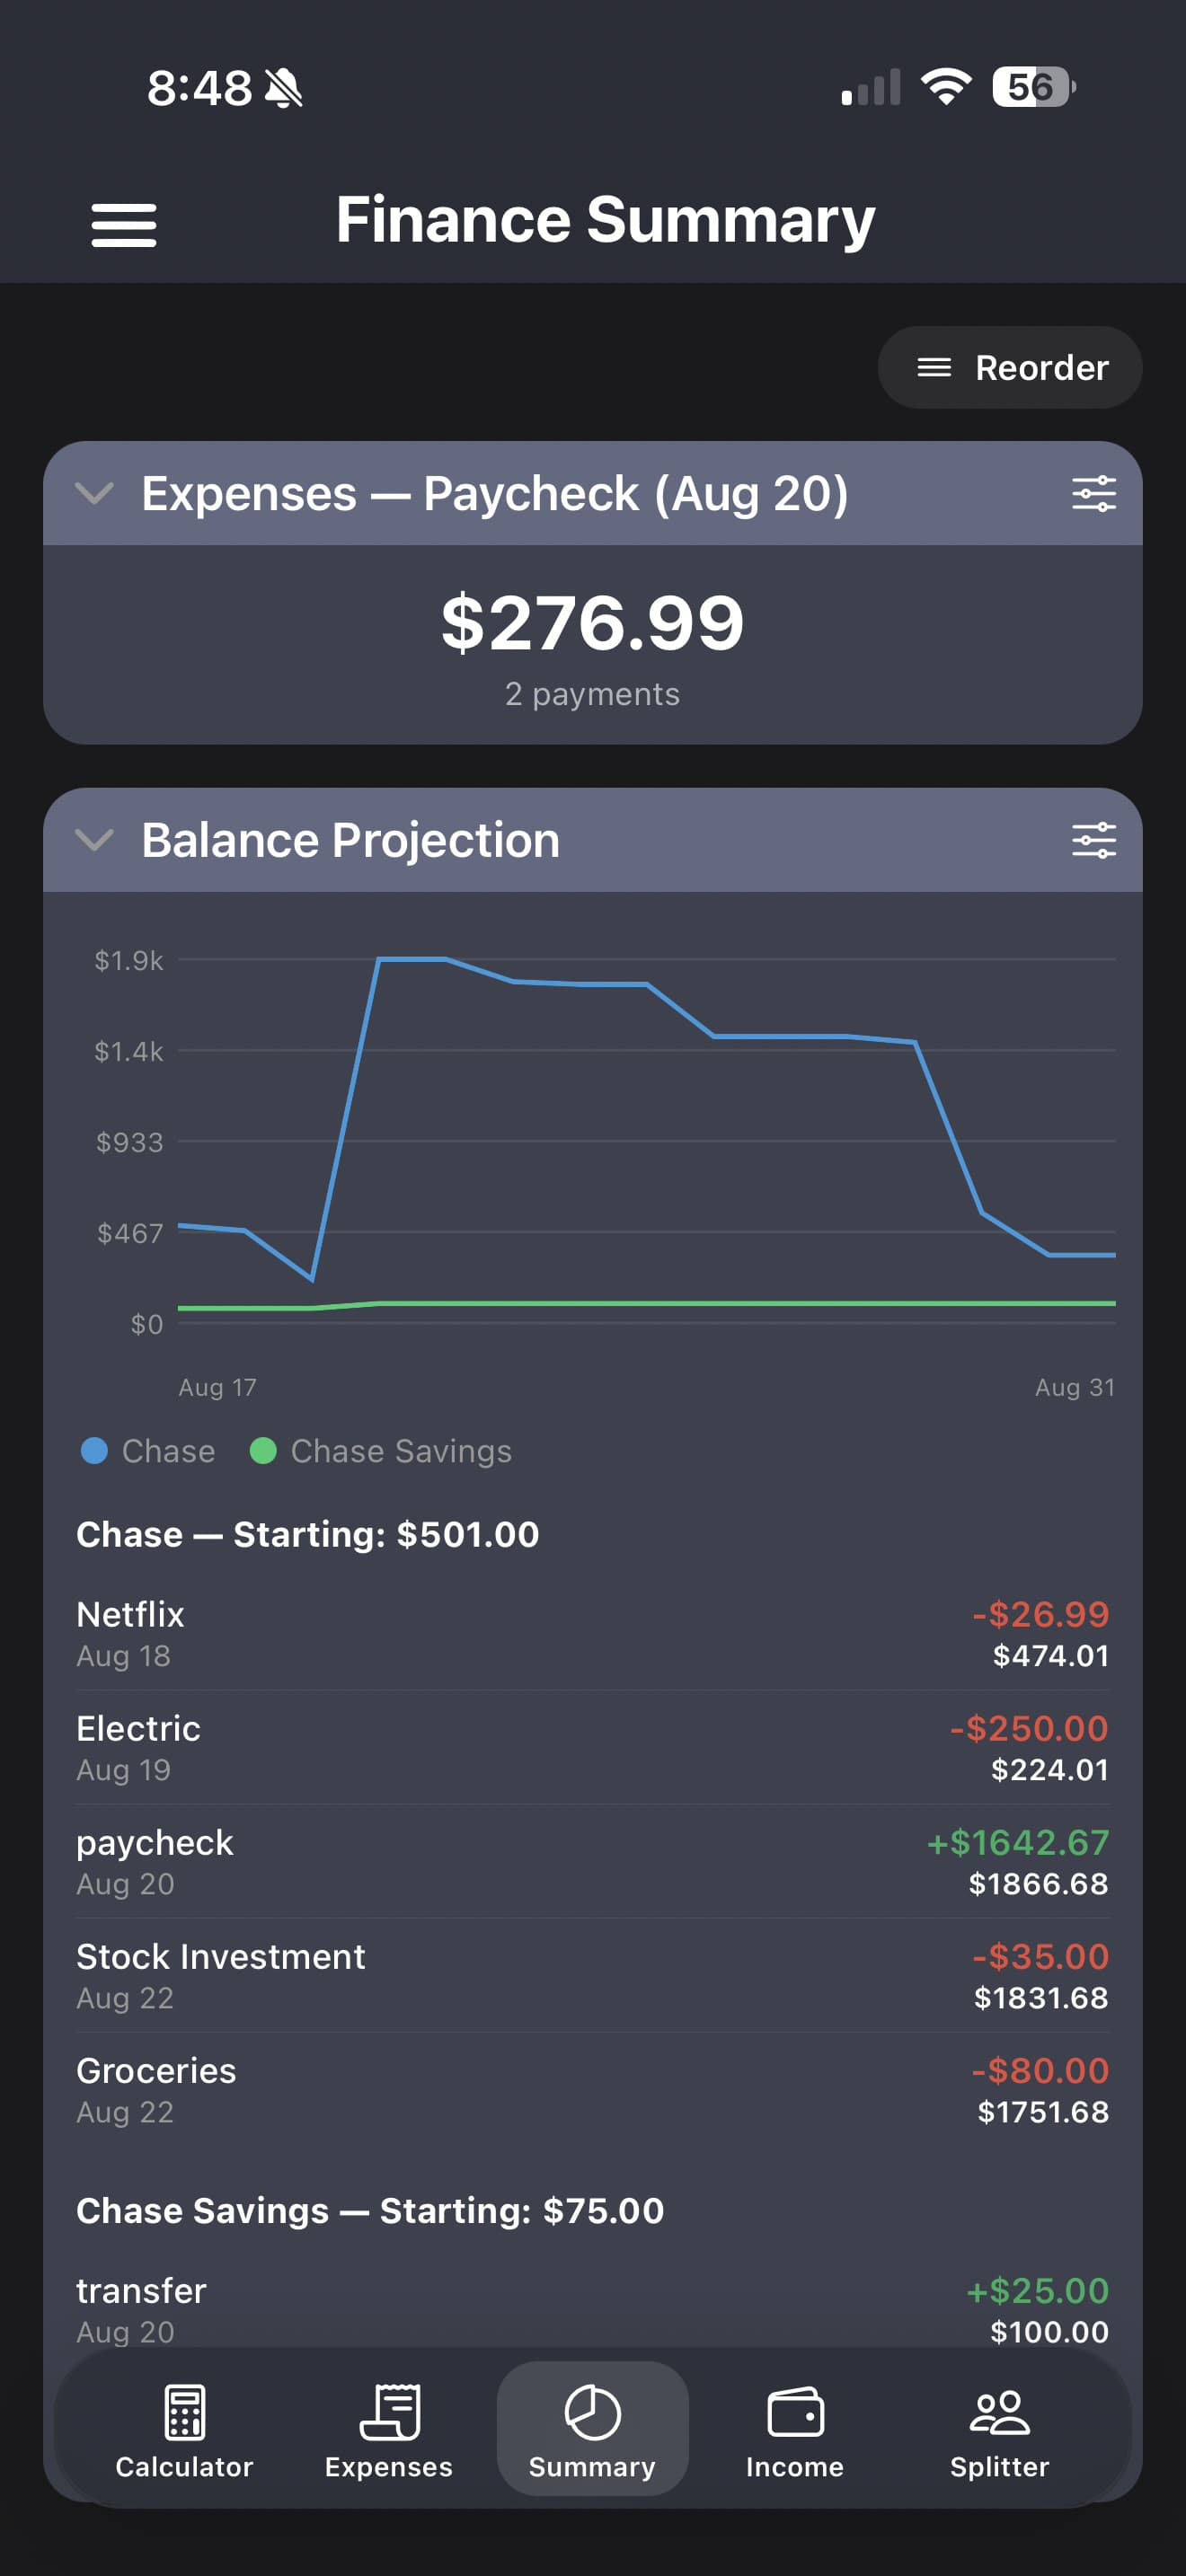Tap the -$250.00 Electric amount
Screen dimensions: 1186x2576
pos(1029,1728)
